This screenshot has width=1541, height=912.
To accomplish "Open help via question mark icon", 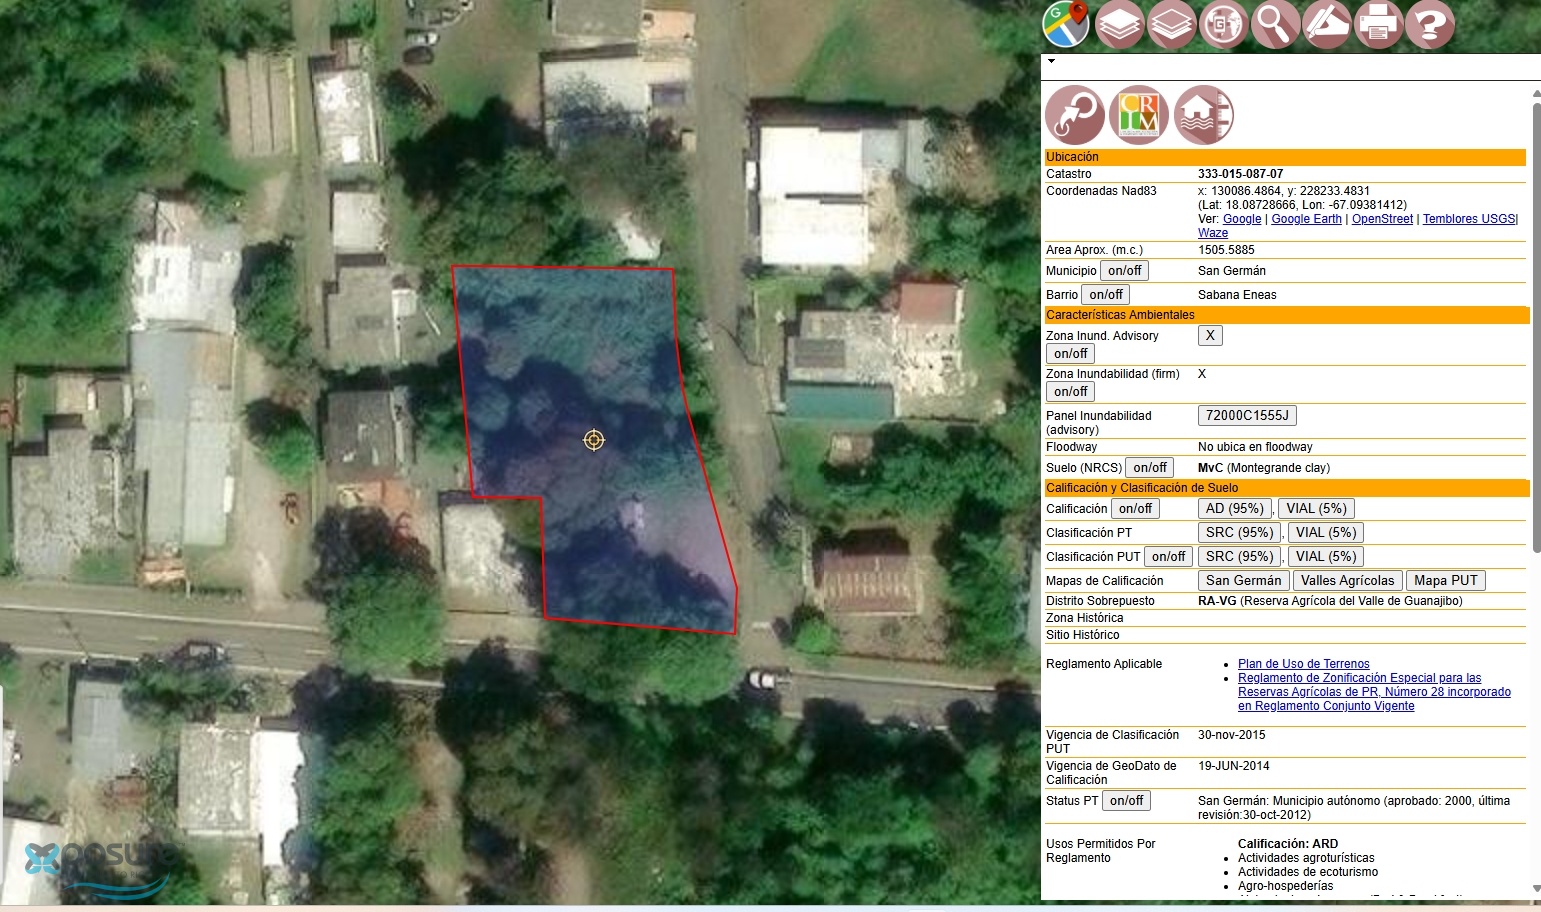I will click(x=1430, y=24).
